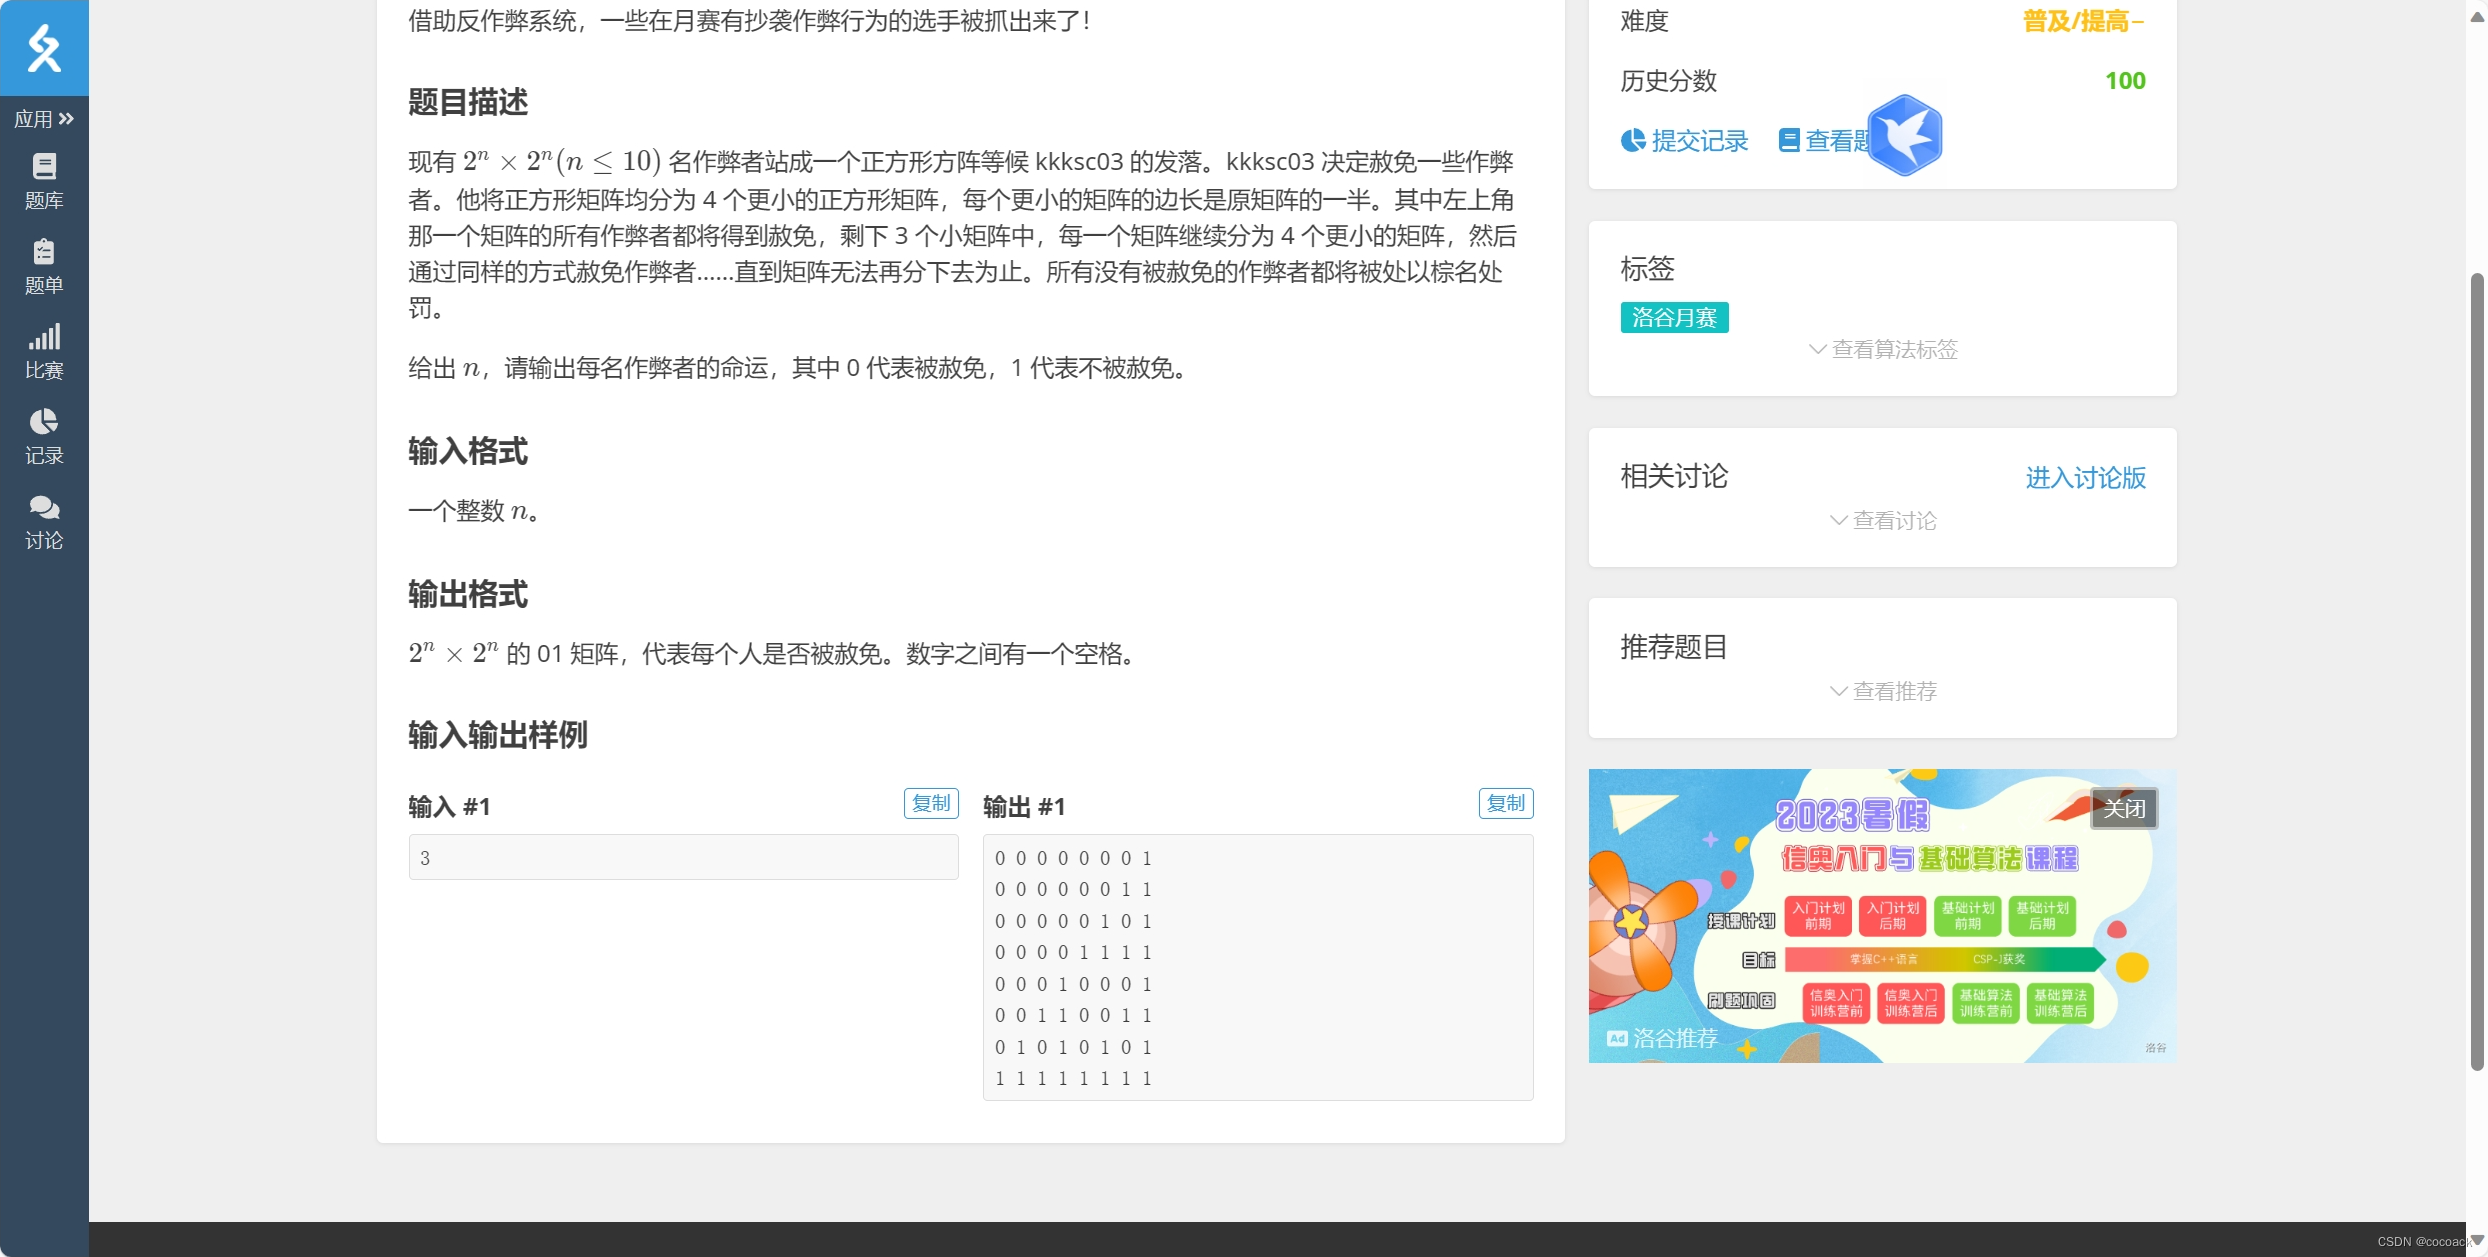The height and width of the screenshot is (1257, 2488).
Task: Open the 记录 records page
Action: [44, 436]
